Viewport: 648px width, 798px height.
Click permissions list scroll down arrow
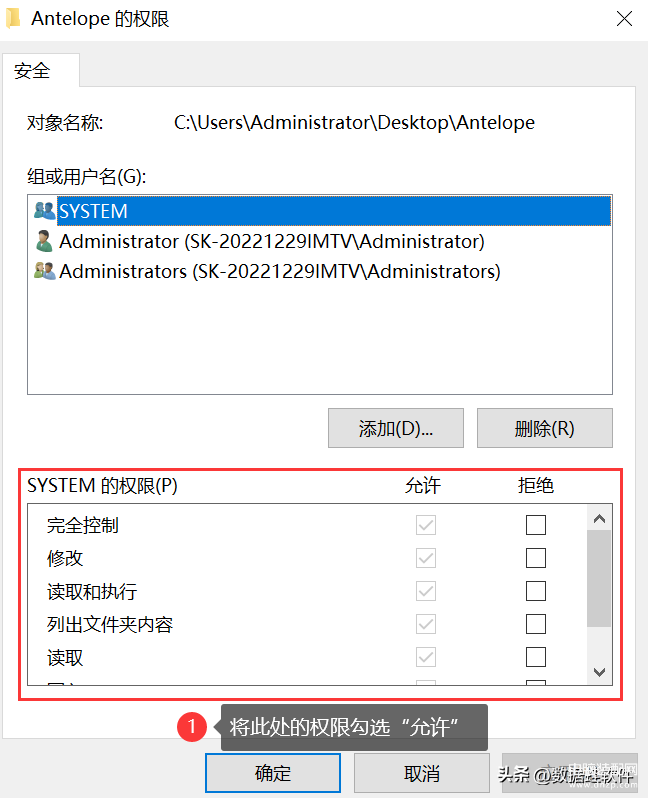tap(599, 672)
